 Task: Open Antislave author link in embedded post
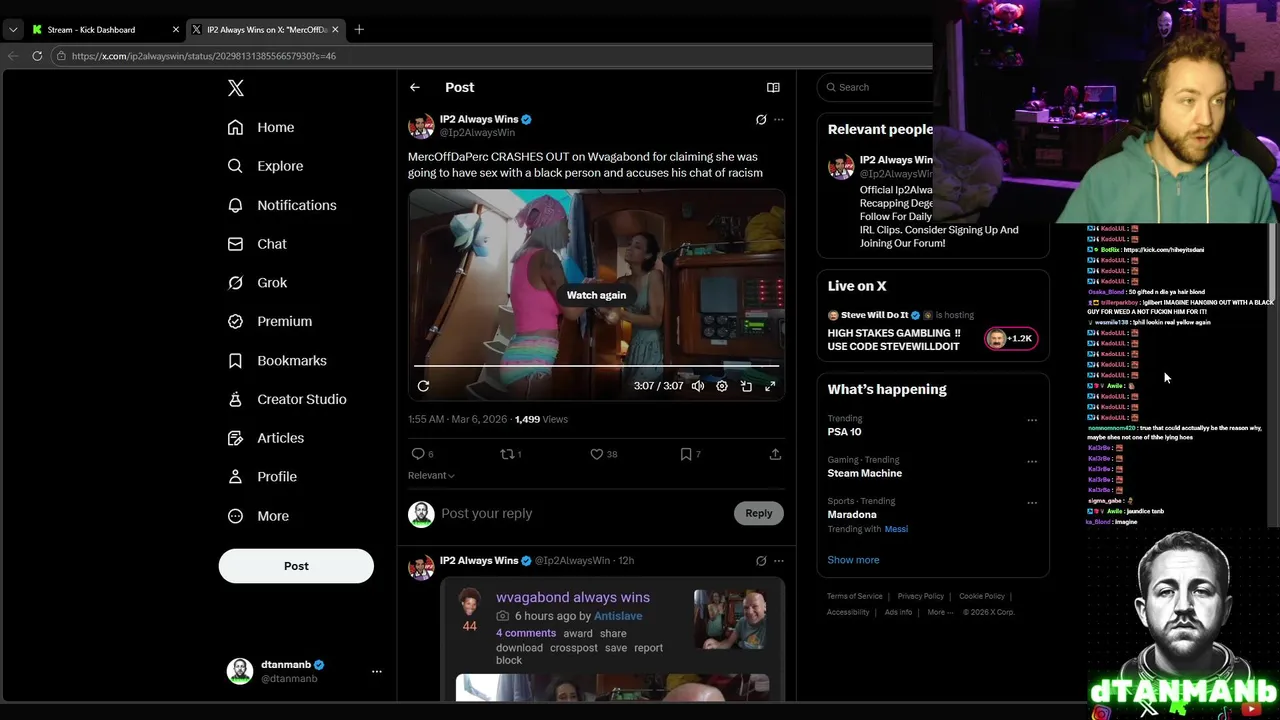(x=617, y=616)
